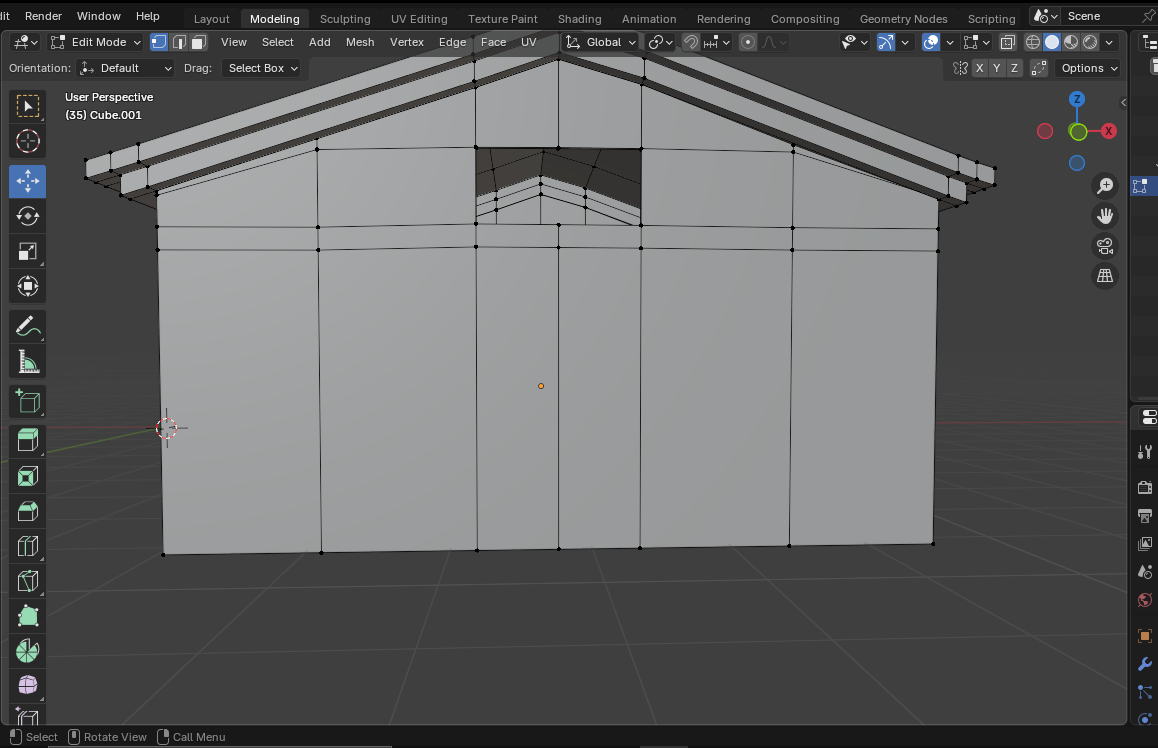Switch to the Sculpting workspace tab
The image size is (1158, 748).
tap(345, 18)
